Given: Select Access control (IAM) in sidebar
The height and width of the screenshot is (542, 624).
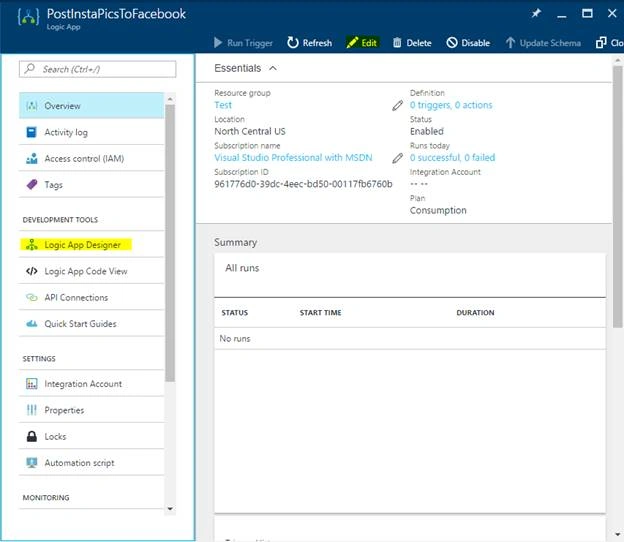Looking at the screenshot, I should (x=91, y=158).
